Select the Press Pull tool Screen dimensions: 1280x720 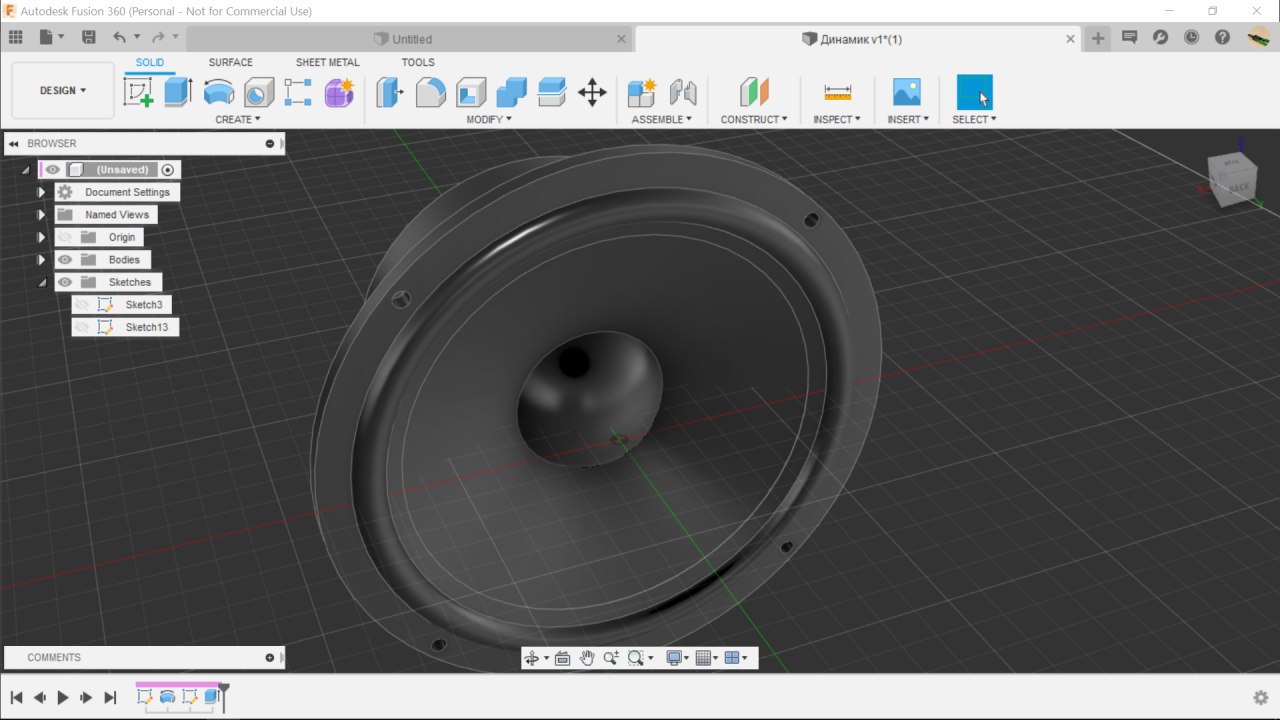click(x=389, y=92)
